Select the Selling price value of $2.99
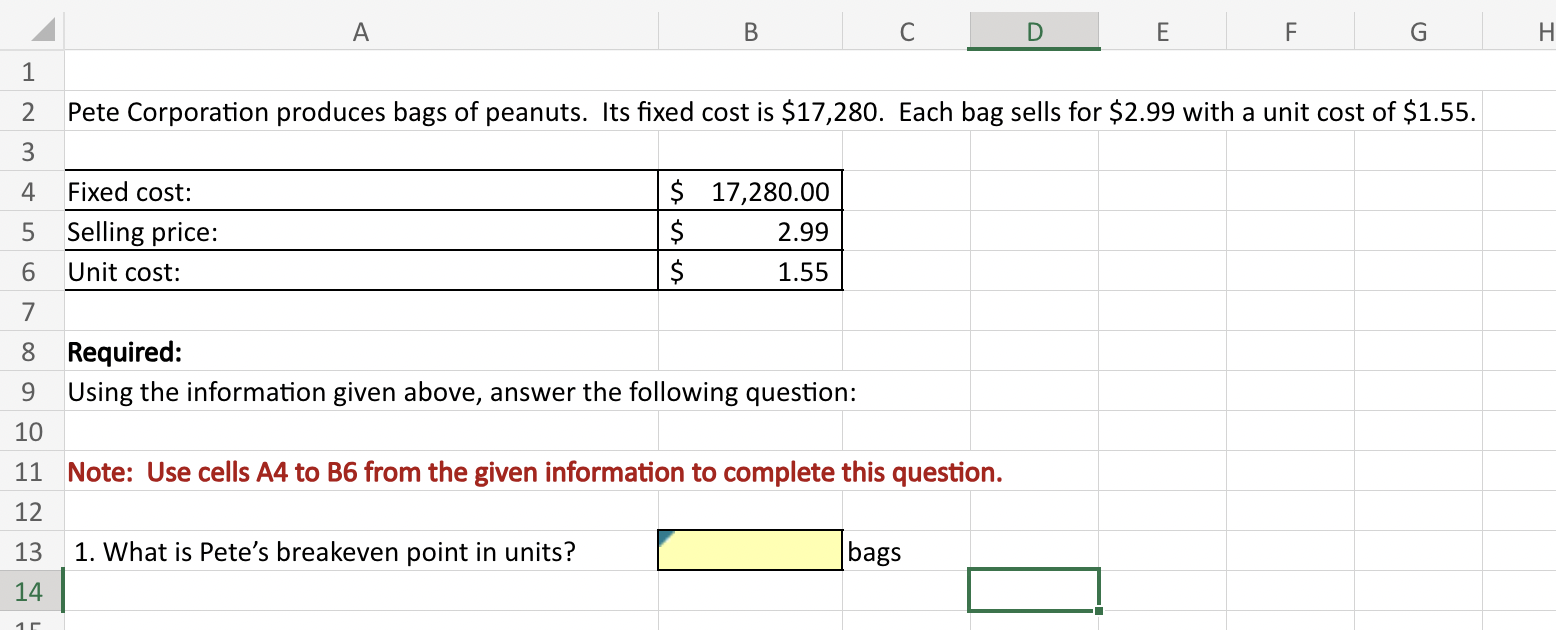1556x630 pixels. 749,231
